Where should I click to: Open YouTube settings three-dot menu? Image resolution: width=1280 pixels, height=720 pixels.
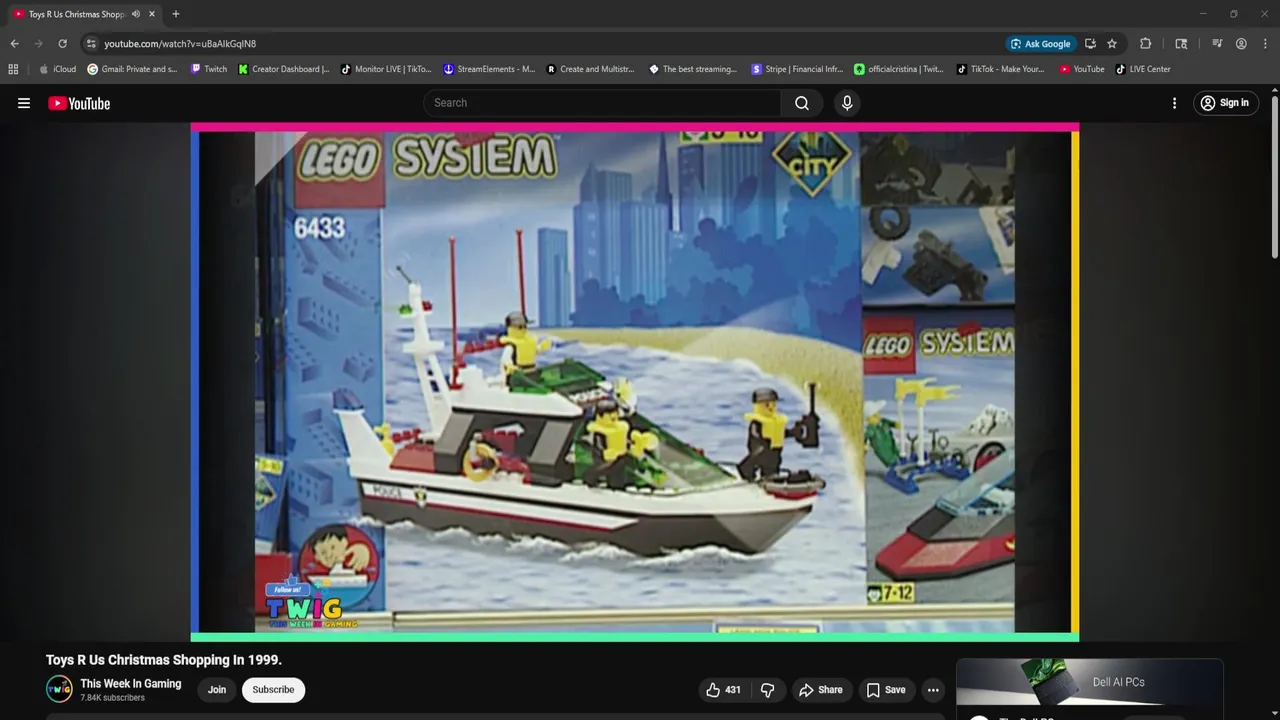pyautogui.click(x=1174, y=103)
